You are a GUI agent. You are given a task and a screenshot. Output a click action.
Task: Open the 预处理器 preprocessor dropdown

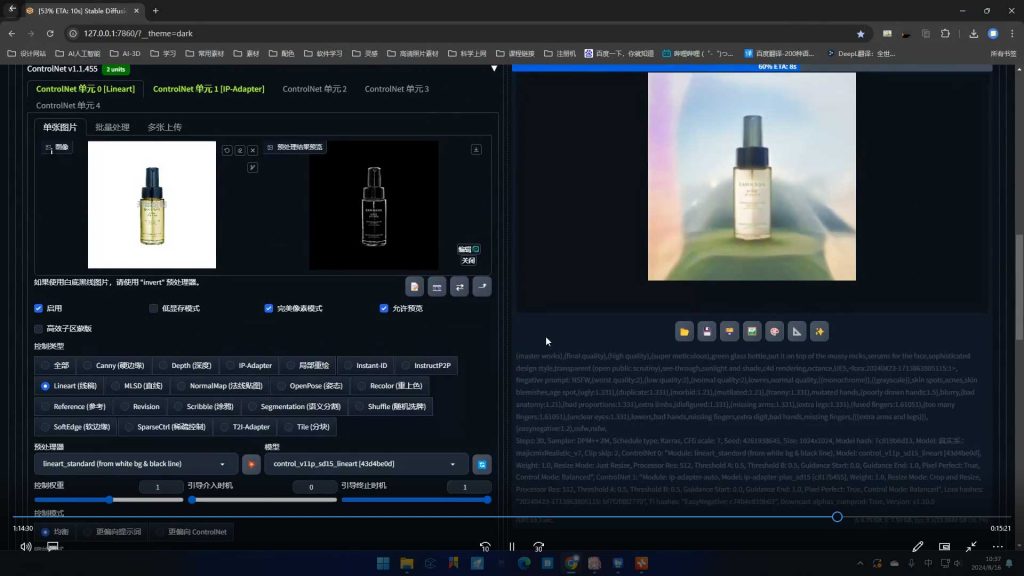[x=133, y=464]
